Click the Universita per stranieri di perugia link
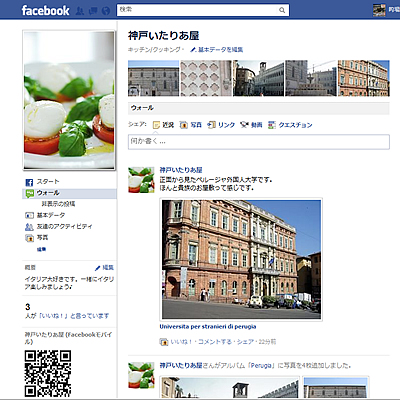The height and width of the screenshot is (400, 400). (x=208, y=327)
